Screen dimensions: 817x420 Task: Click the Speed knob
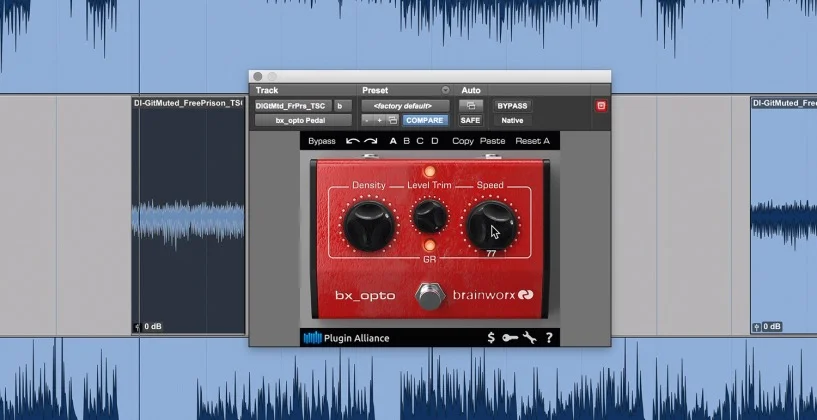pyautogui.click(x=491, y=225)
